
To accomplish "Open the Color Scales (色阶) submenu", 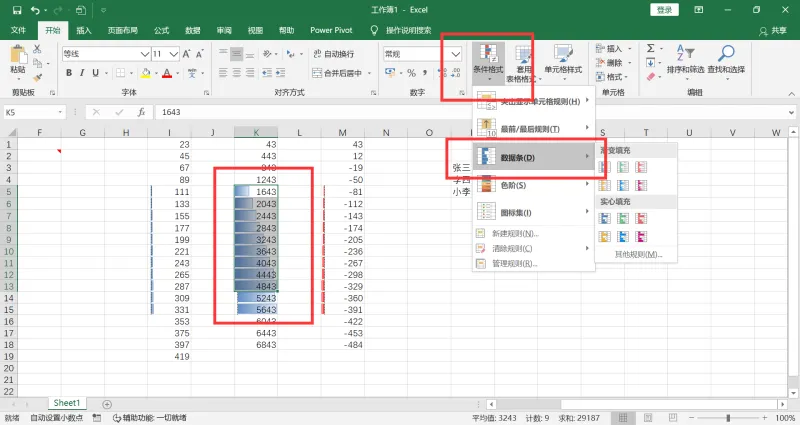I will point(534,185).
